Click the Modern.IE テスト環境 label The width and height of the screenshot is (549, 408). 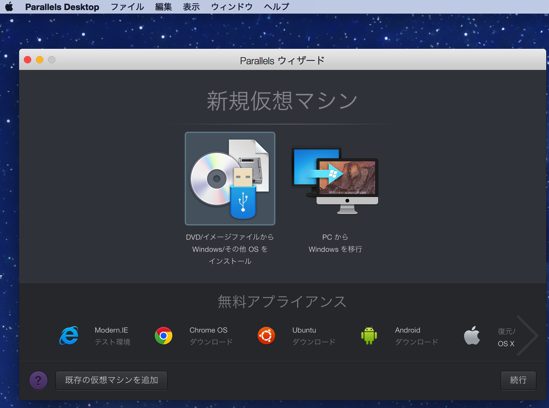click(x=112, y=336)
